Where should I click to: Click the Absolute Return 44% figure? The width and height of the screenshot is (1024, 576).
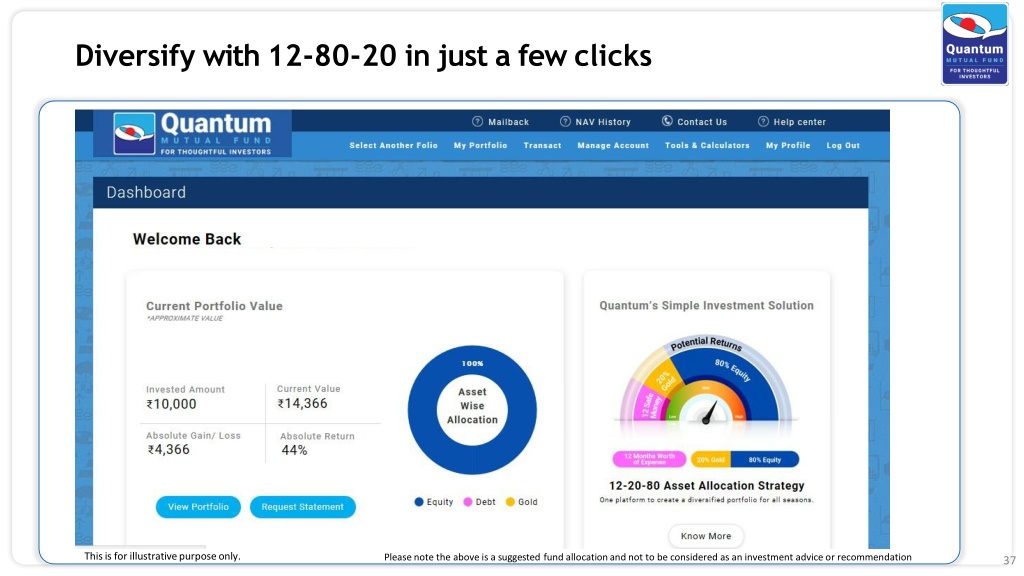(x=294, y=451)
